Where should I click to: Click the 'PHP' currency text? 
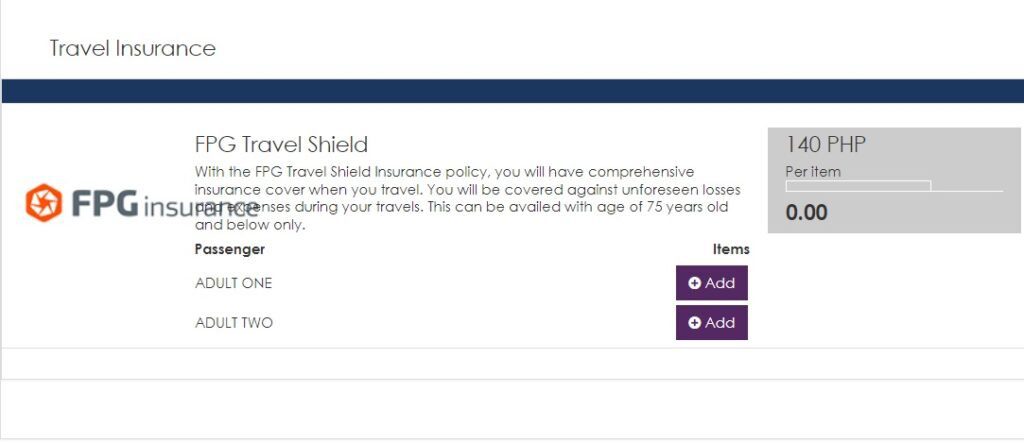(x=845, y=145)
